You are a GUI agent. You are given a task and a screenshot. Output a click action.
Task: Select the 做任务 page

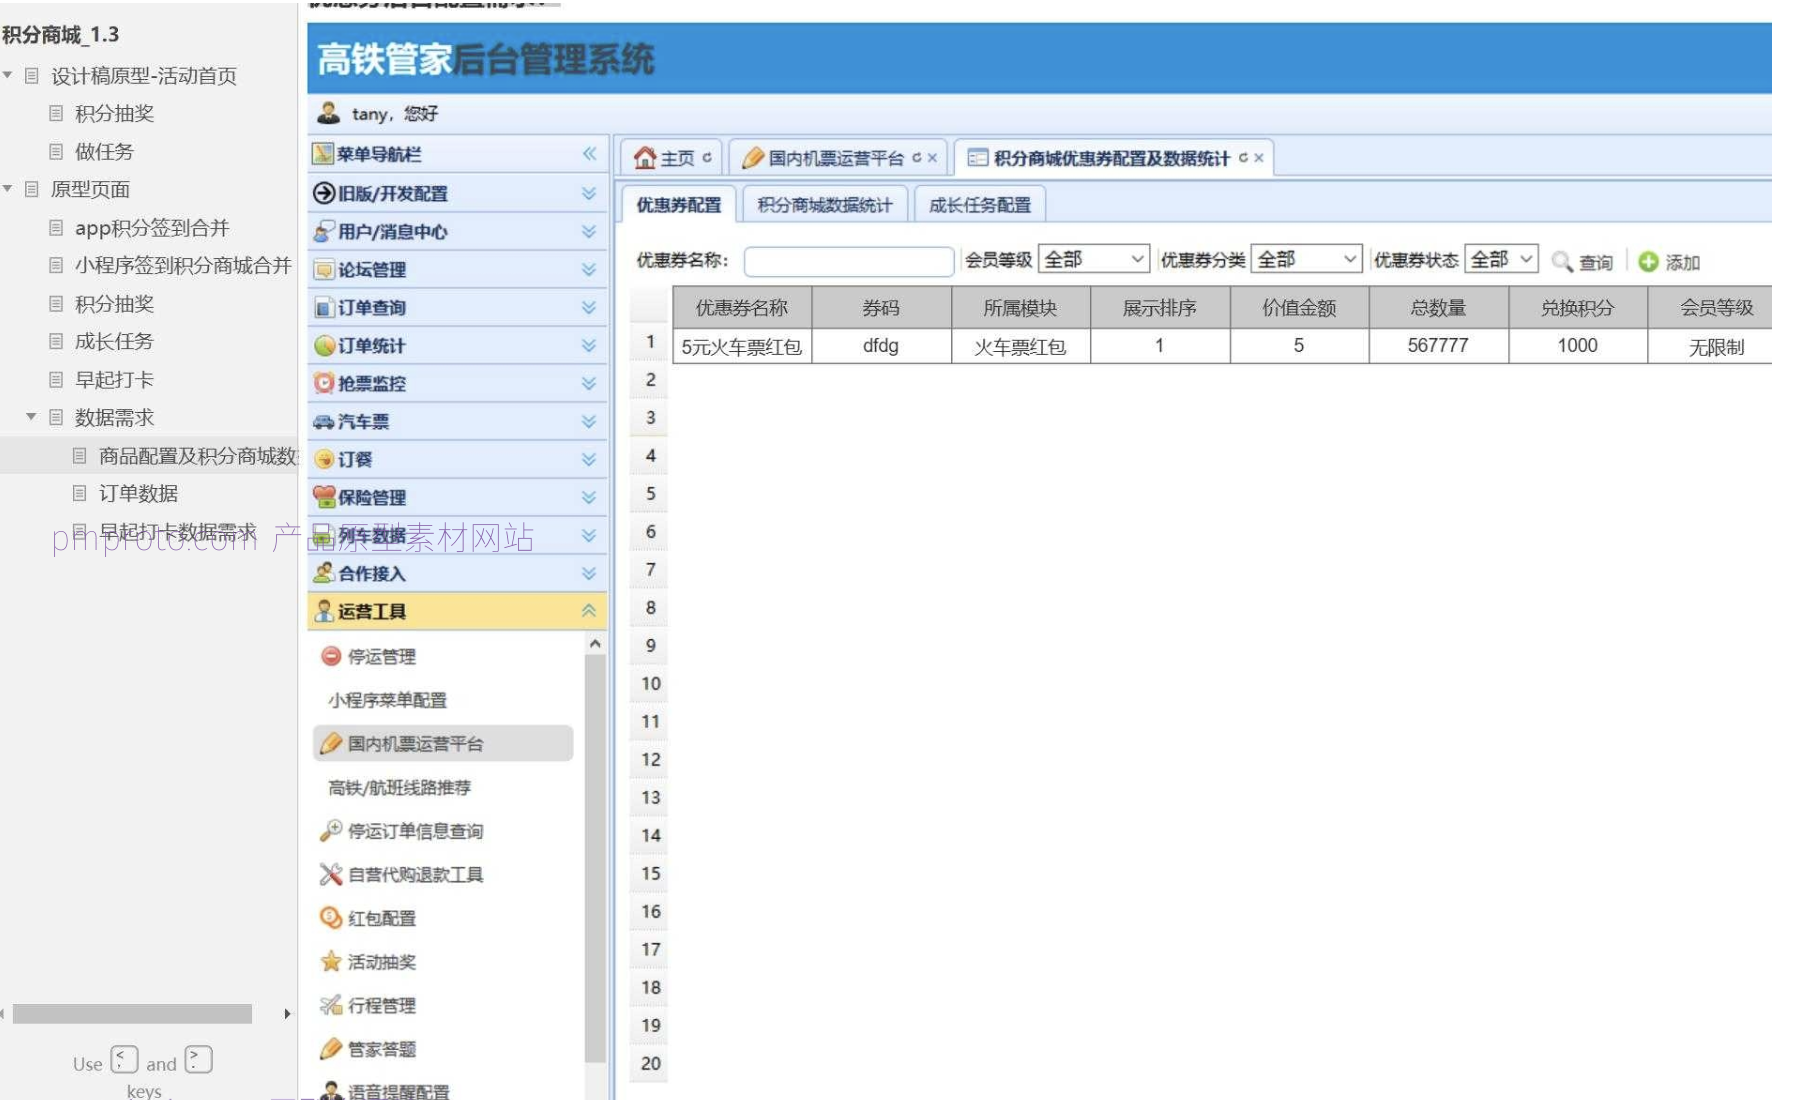click(104, 151)
